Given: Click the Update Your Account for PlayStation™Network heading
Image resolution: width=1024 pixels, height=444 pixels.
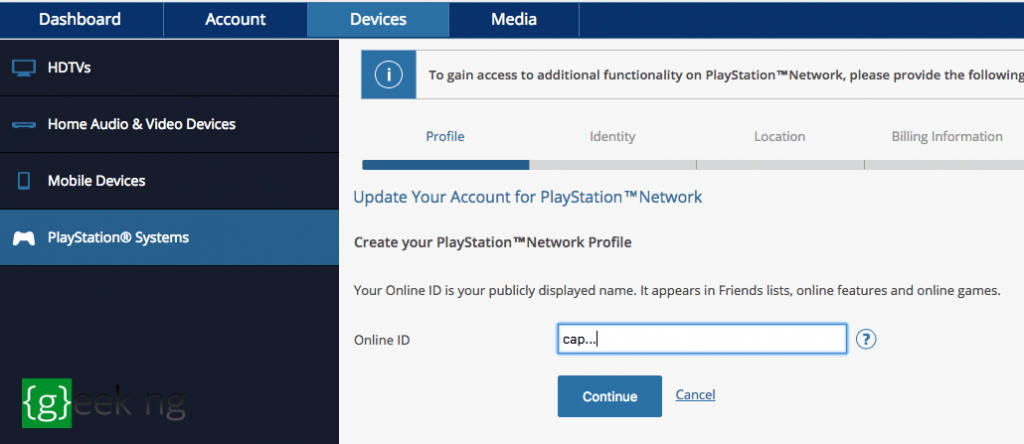Looking at the screenshot, I should (x=528, y=197).
